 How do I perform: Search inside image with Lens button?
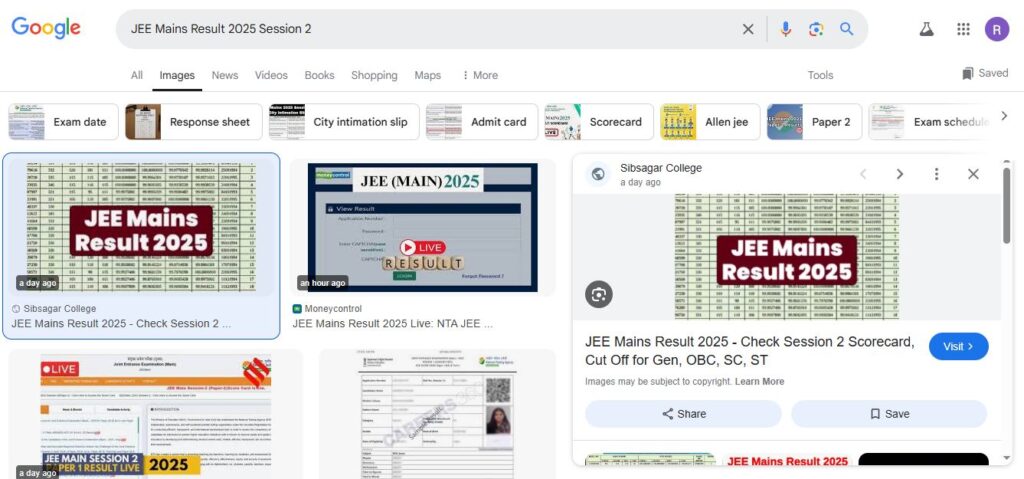tap(598, 295)
